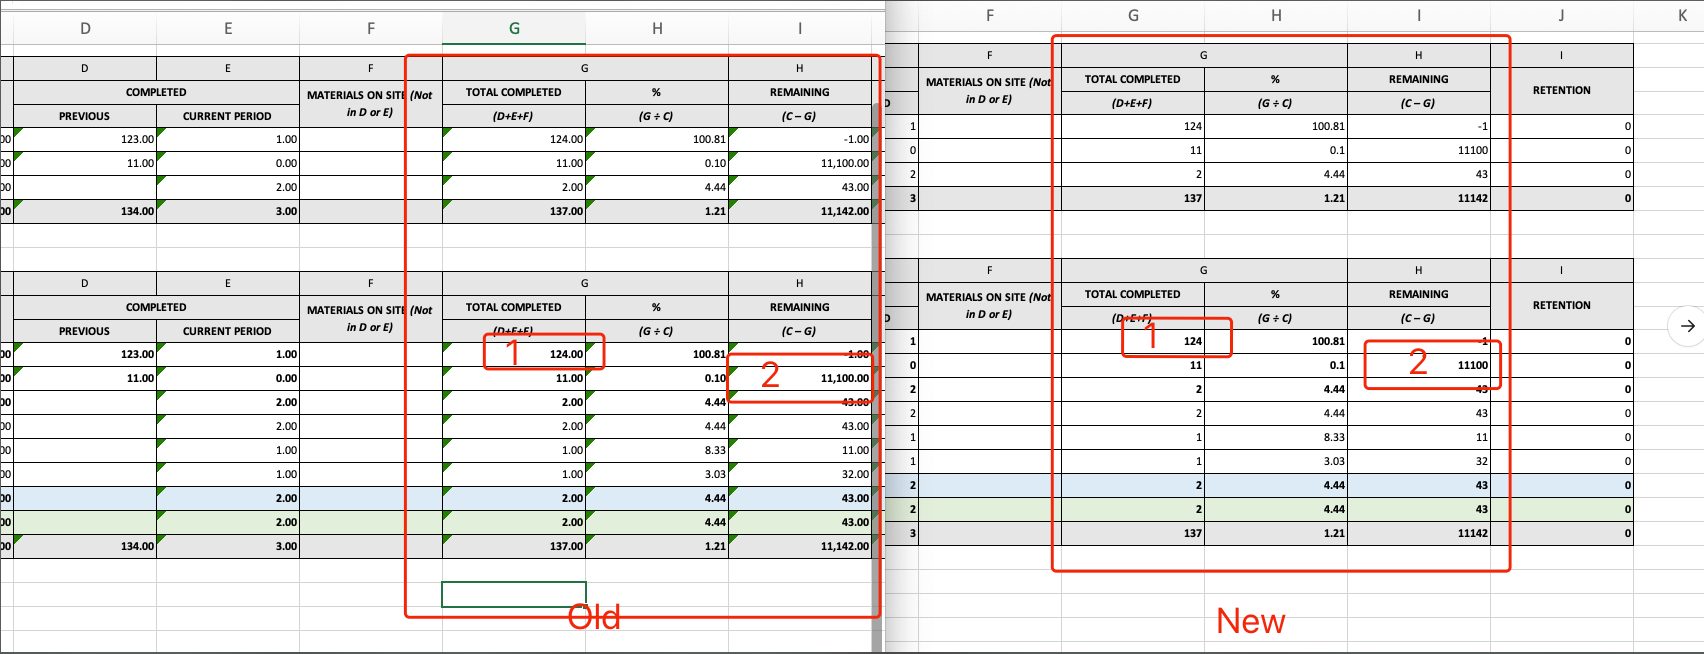Screen dimensions: 1704x654
Task: Click the empty selected cell outlined in green
Action: click(514, 594)
